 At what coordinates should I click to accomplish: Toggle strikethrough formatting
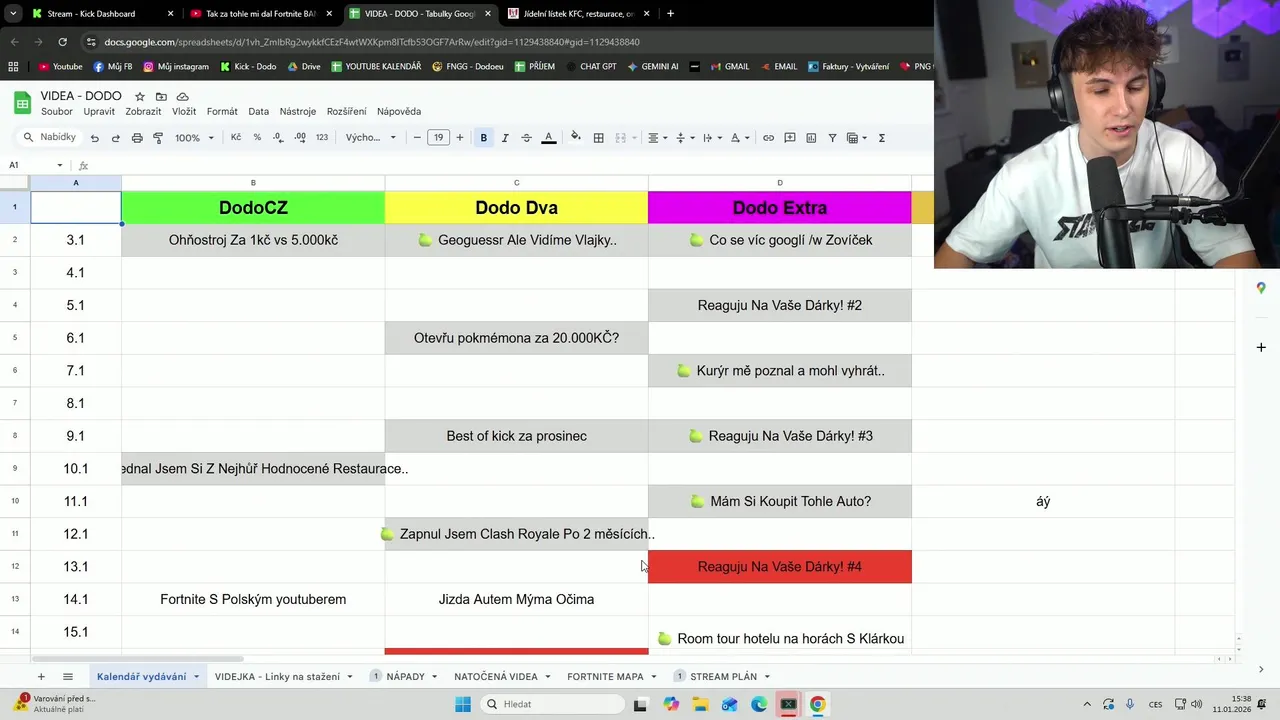pos(526,138)
